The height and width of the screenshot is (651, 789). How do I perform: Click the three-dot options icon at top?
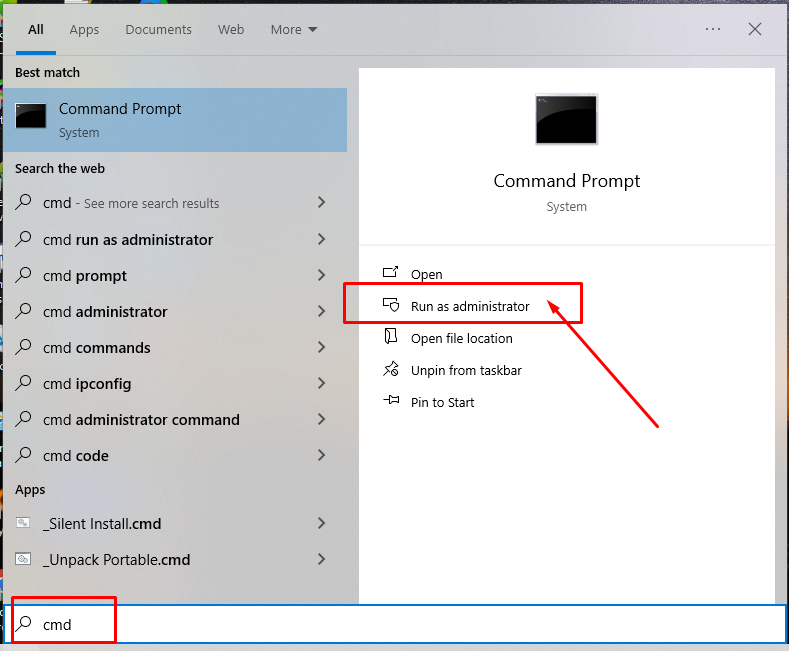point(713,30)
